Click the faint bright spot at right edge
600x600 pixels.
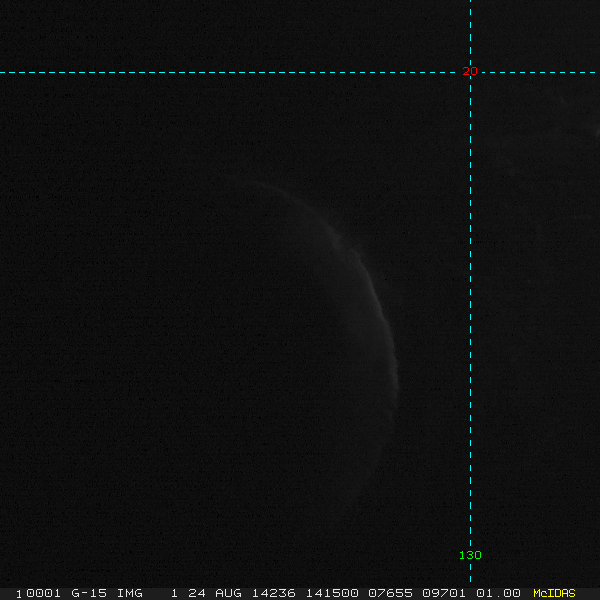598,133
